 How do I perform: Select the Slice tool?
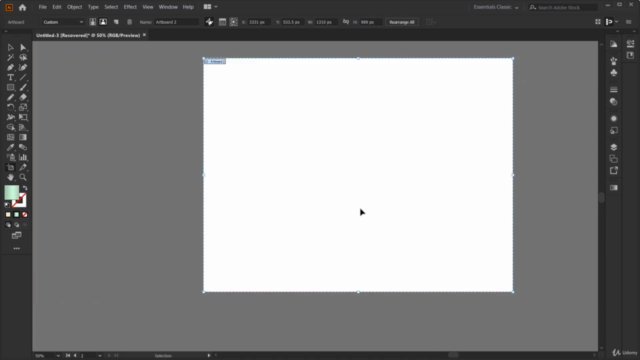[23, 167]
